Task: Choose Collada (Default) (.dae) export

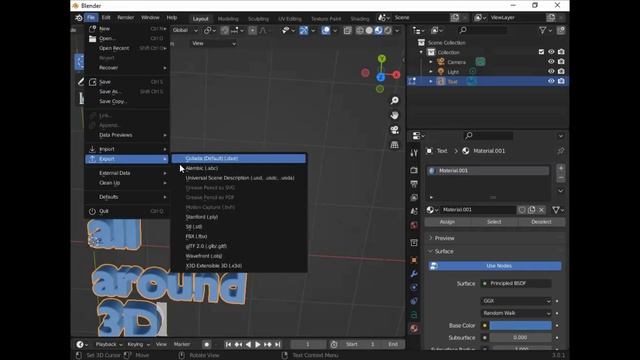Action: [x=238, y=158]
